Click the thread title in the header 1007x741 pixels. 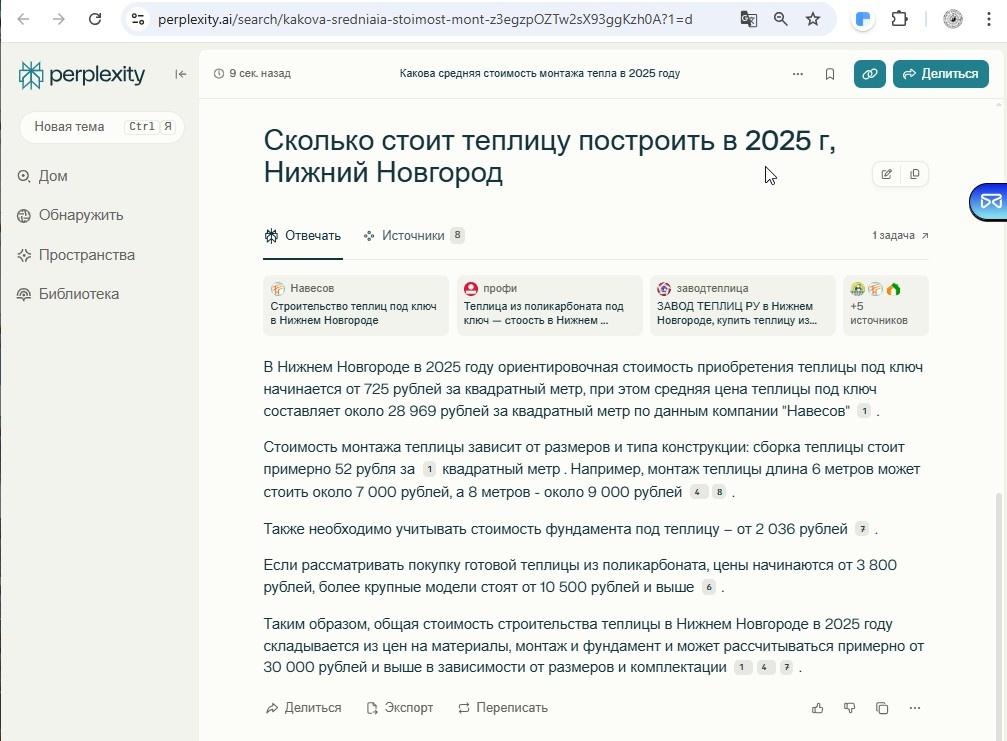pyautogui.click(x=539, y=74)
